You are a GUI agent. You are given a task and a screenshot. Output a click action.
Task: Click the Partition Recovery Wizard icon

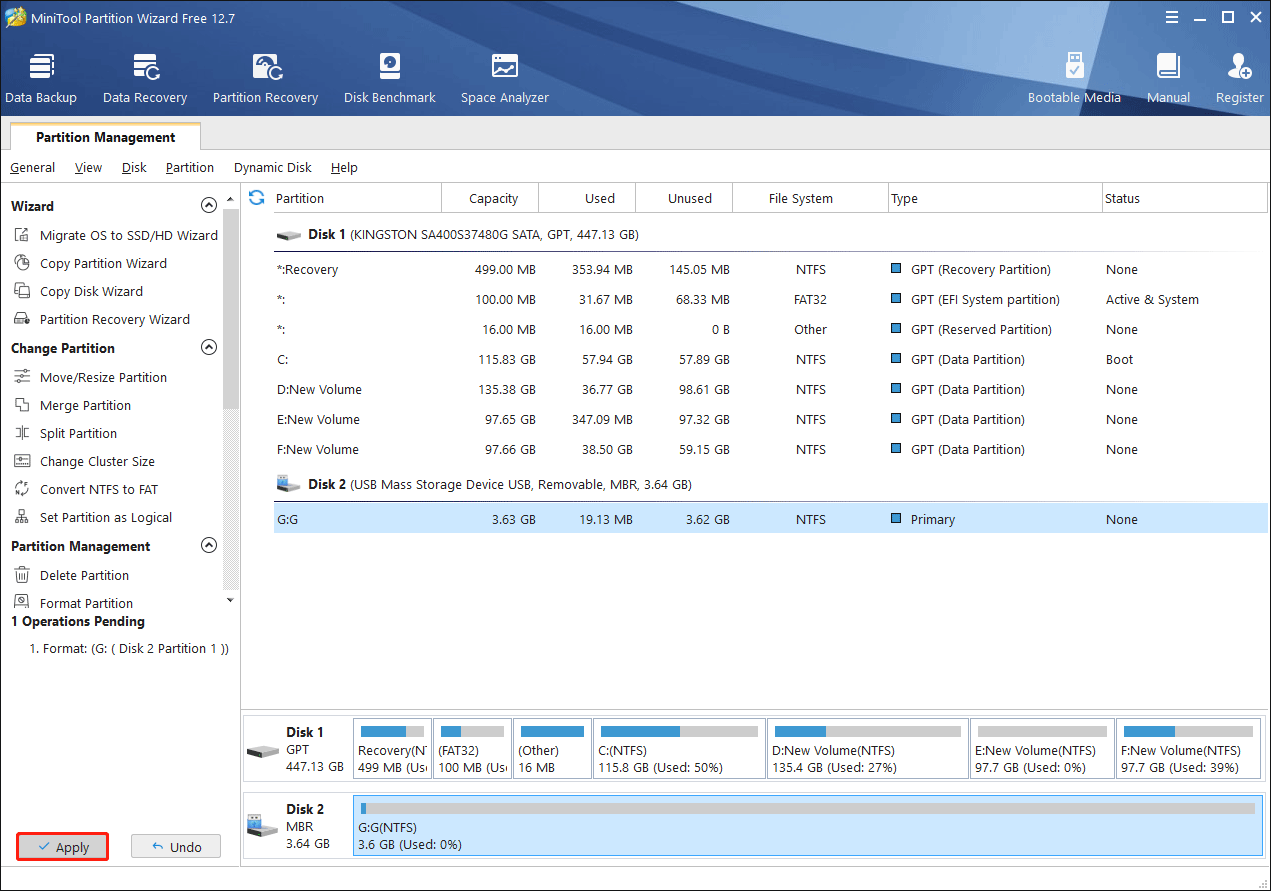pos(21,319)
